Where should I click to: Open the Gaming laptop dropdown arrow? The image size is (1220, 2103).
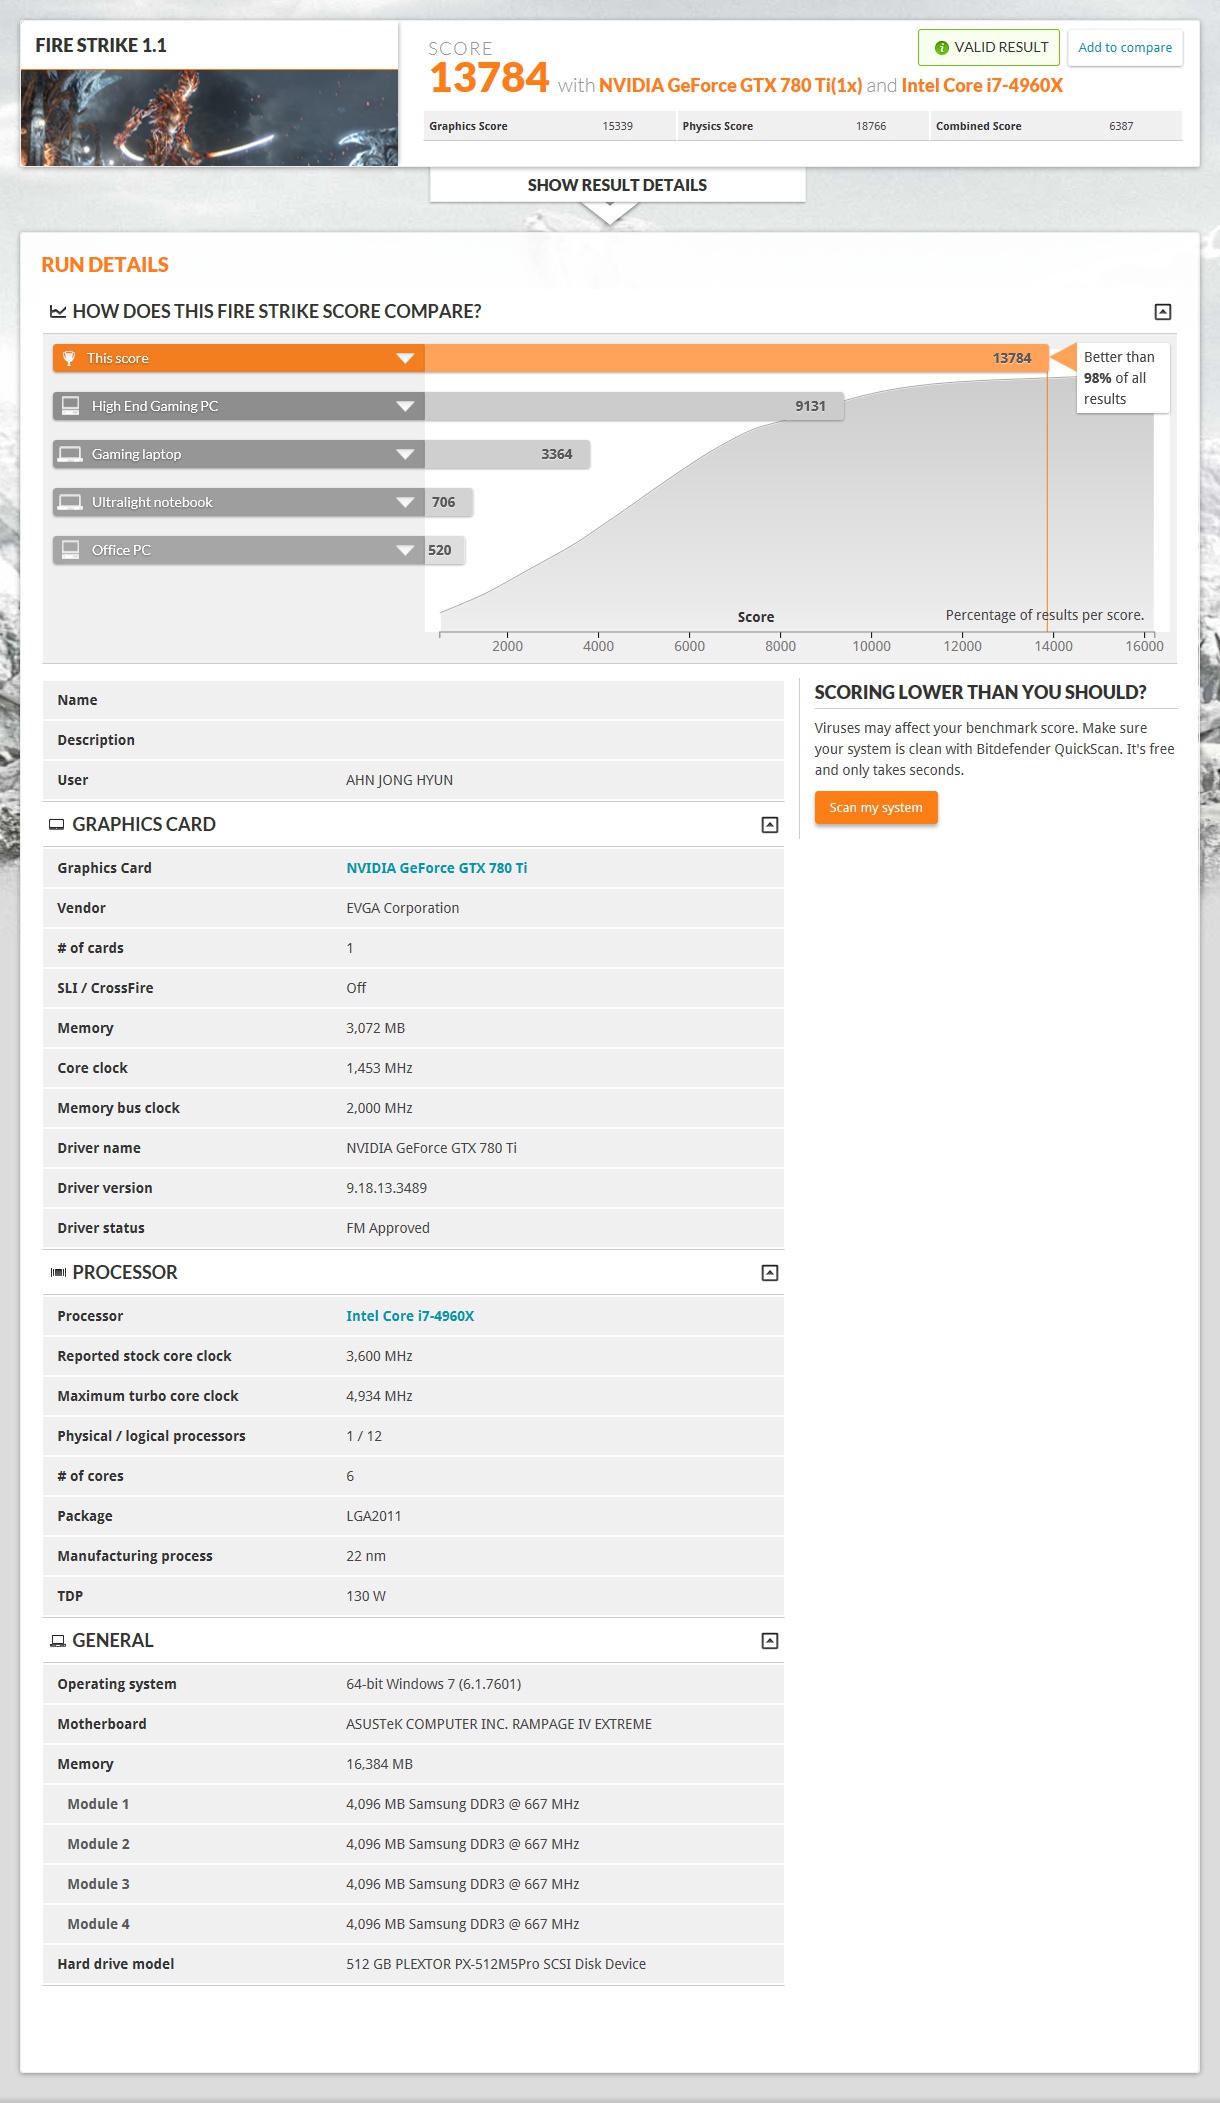point(405,454)
